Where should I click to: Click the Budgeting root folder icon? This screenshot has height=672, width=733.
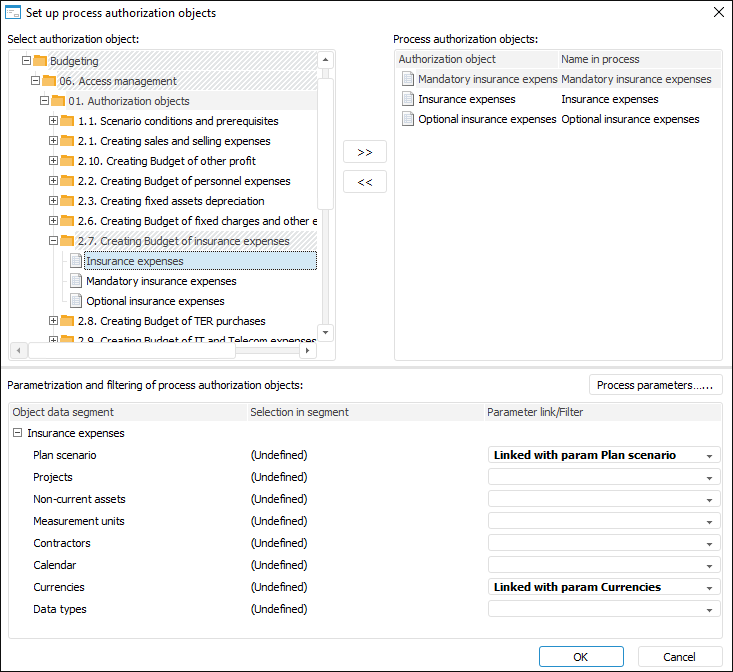(x=40, y=61)
